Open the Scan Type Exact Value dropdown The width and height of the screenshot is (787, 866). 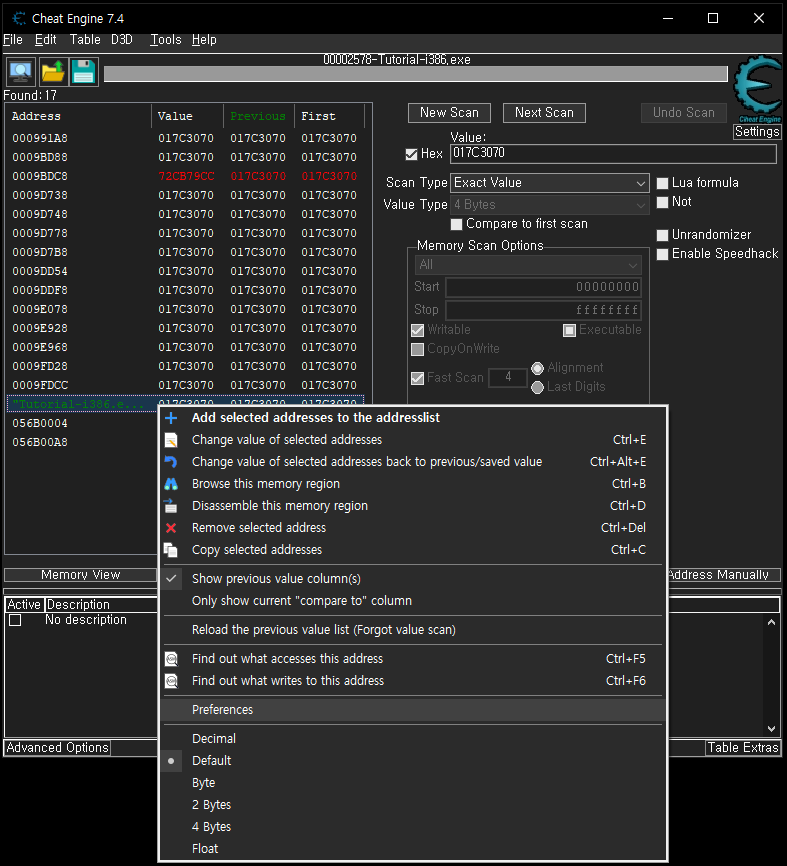tap(550, 183)
